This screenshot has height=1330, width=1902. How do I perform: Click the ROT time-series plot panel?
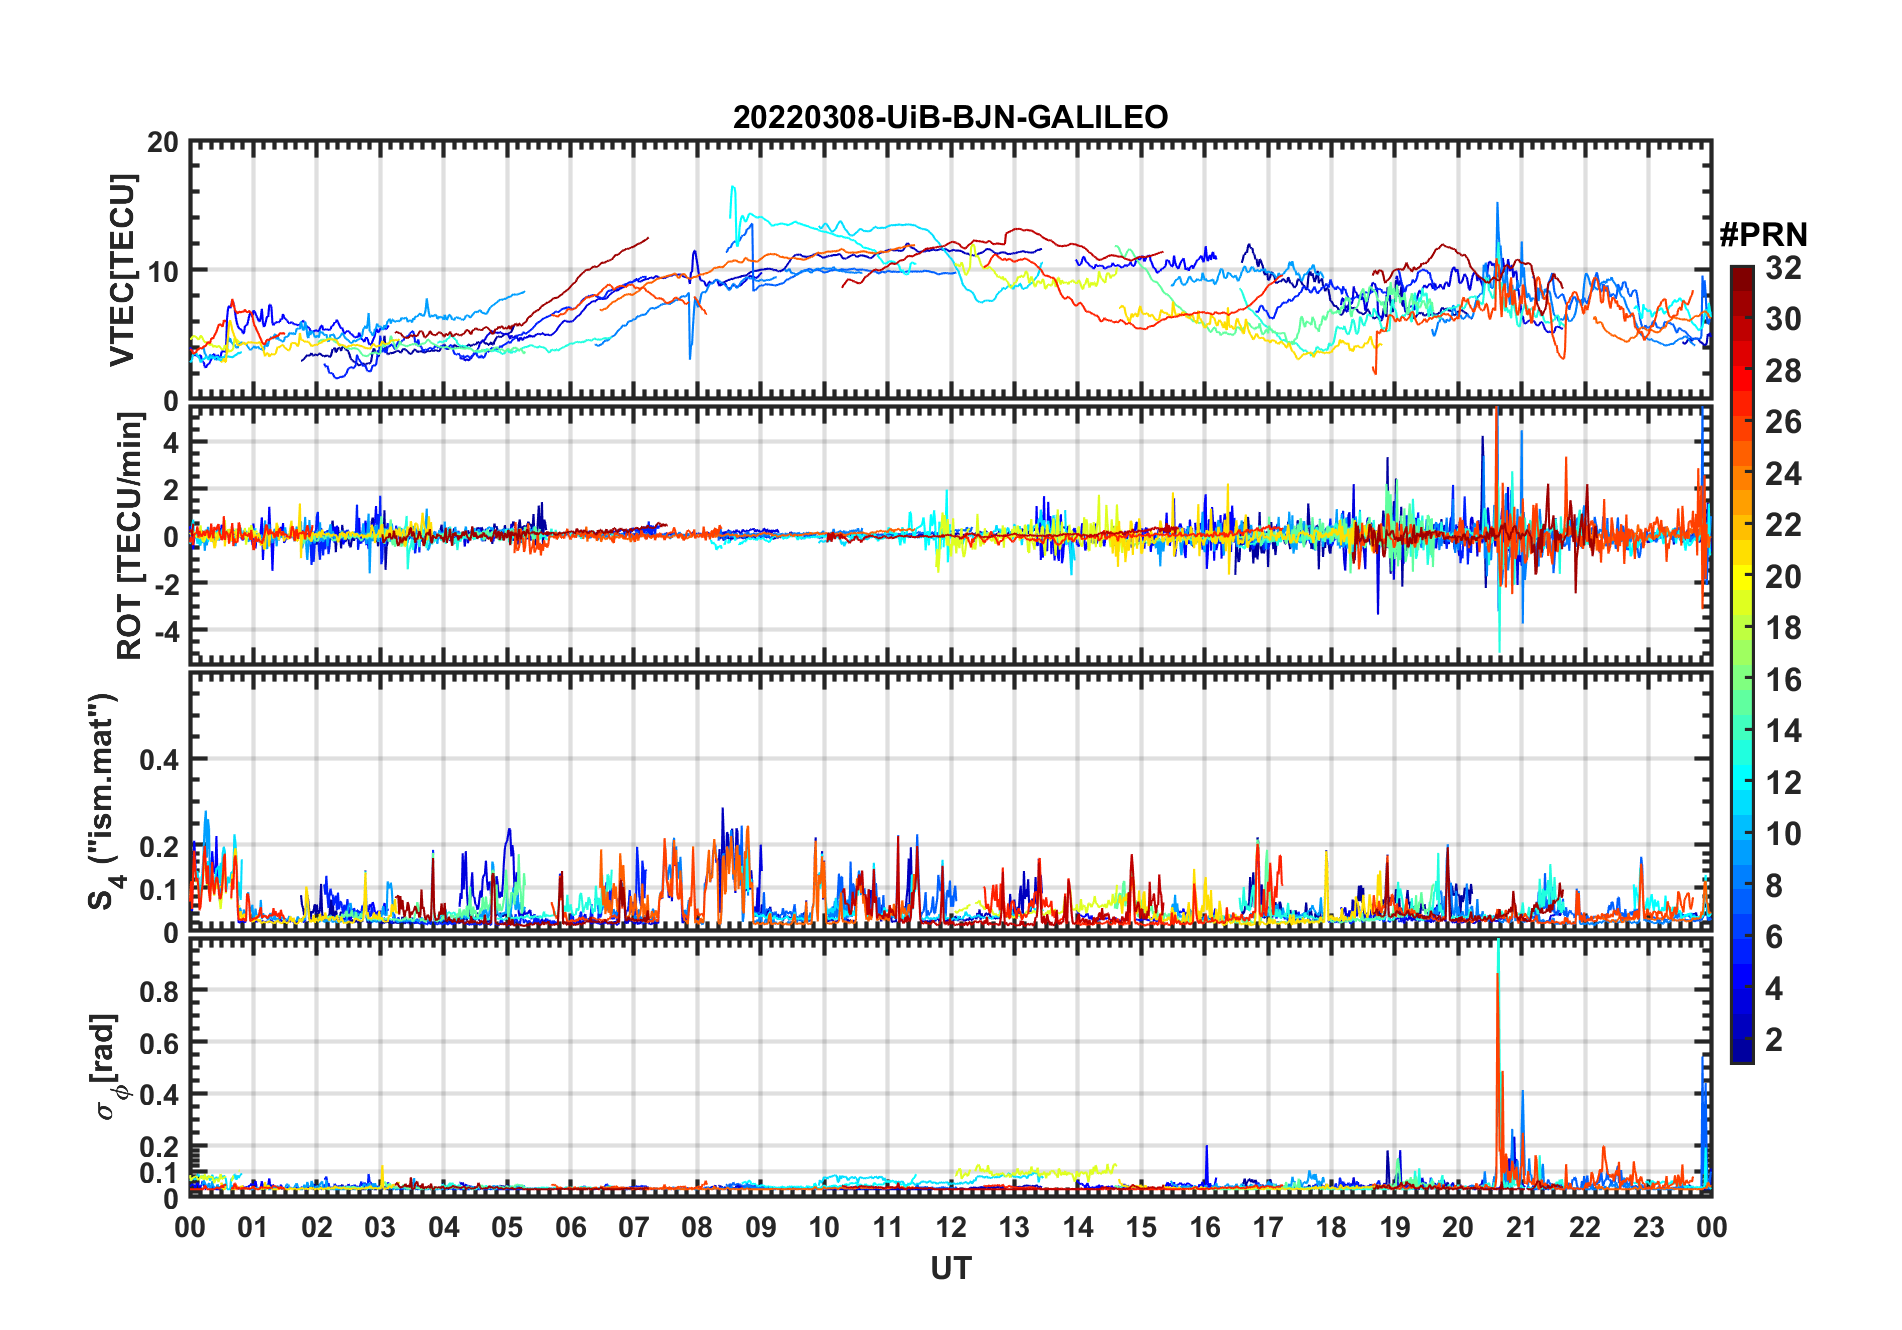click(x=950, y=535)
